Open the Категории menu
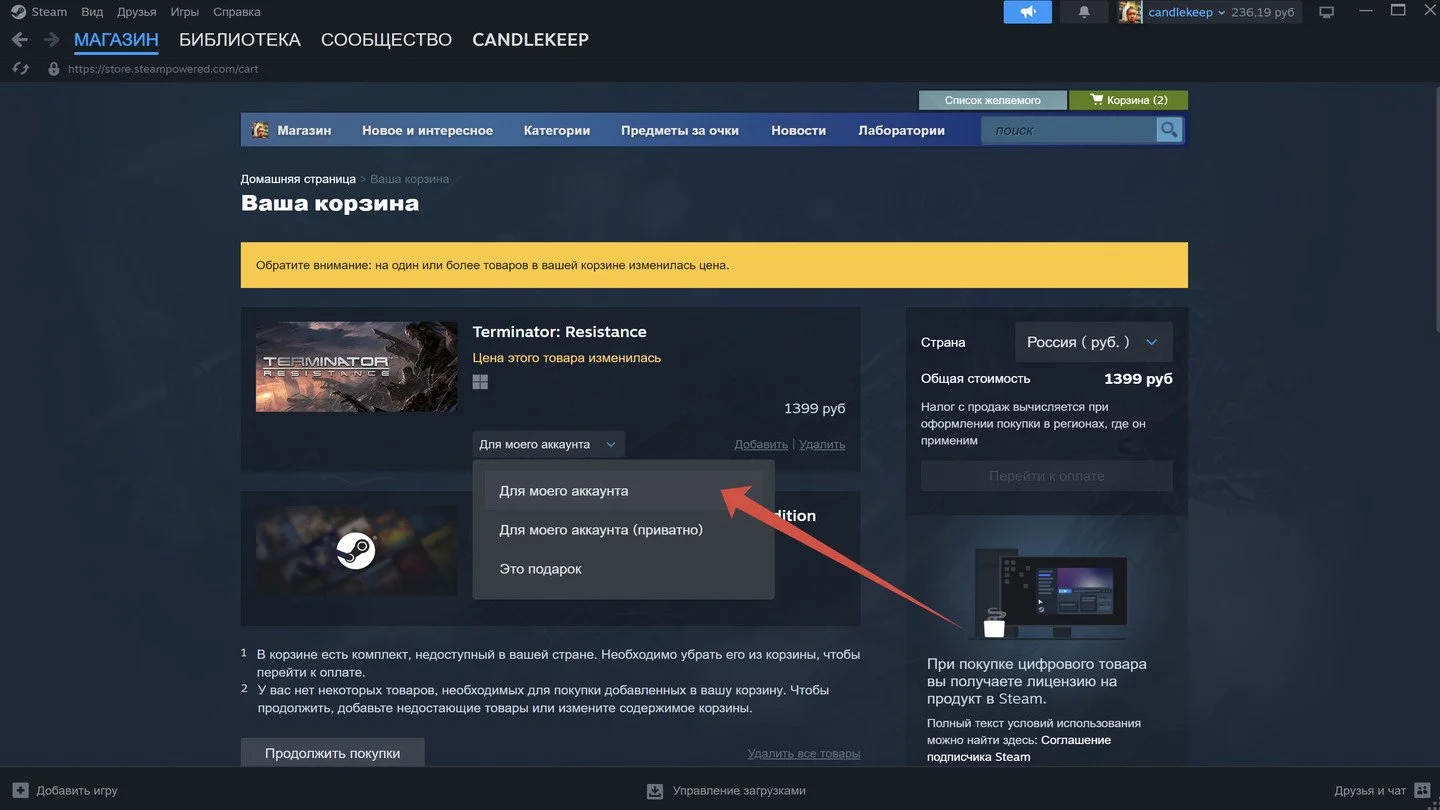The image size is (1440, 810). point(557,130)
